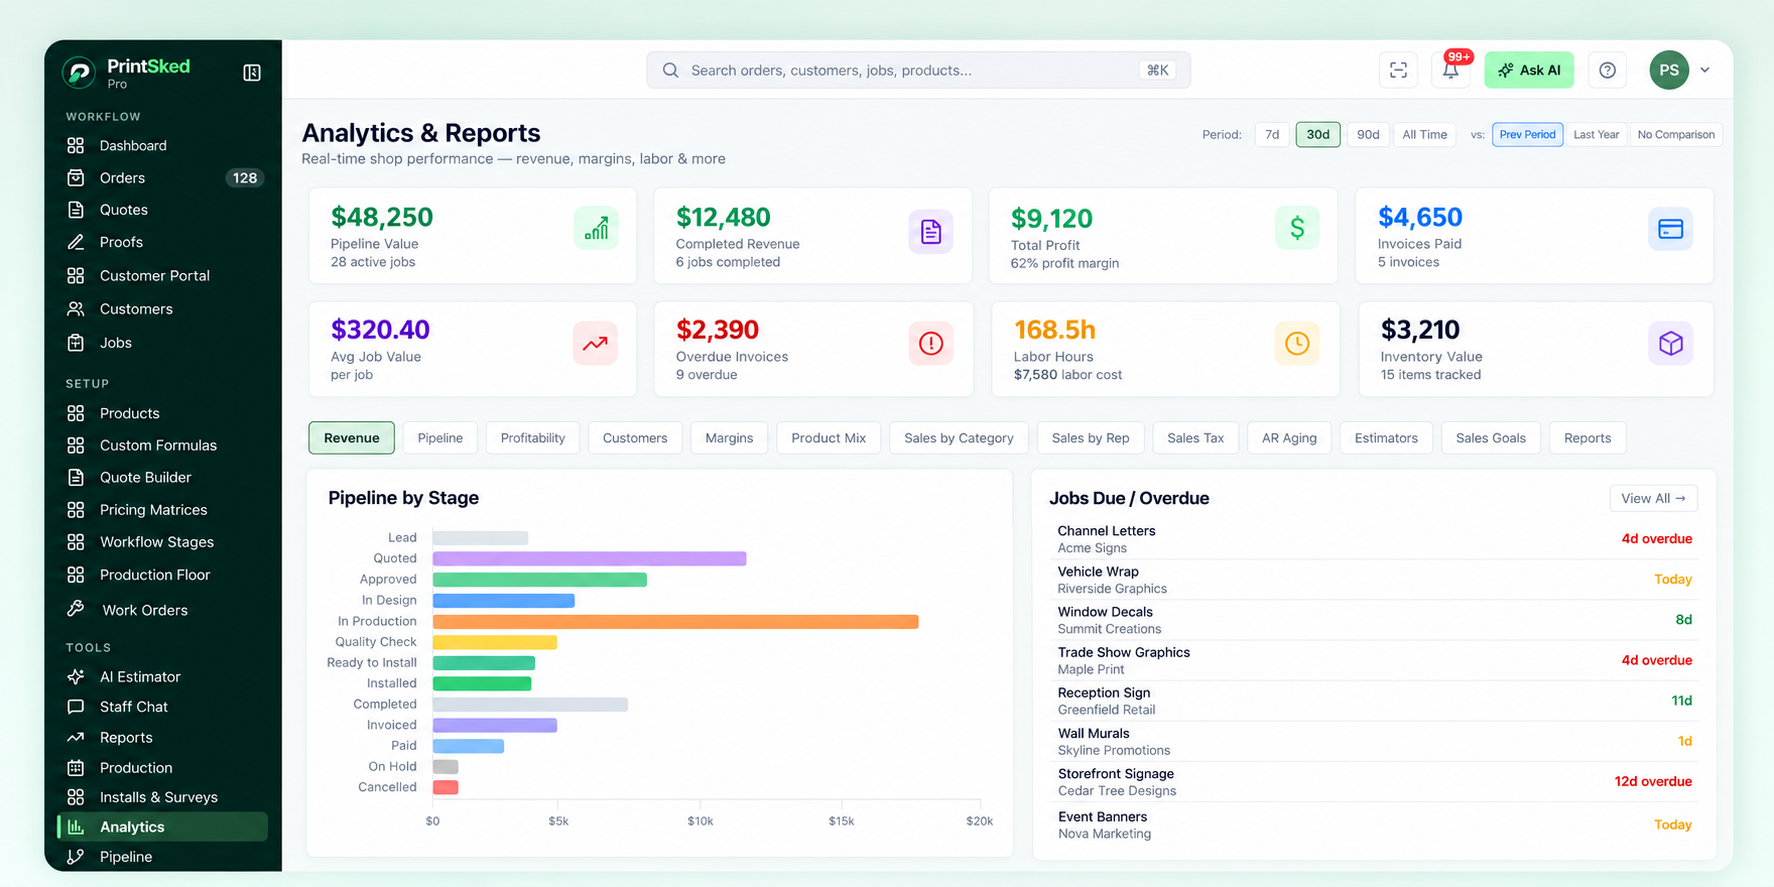Image resolution: width=1774 pixels, height=887 pixels.
Task: Set period to 7d
Action: [1272, 134]
